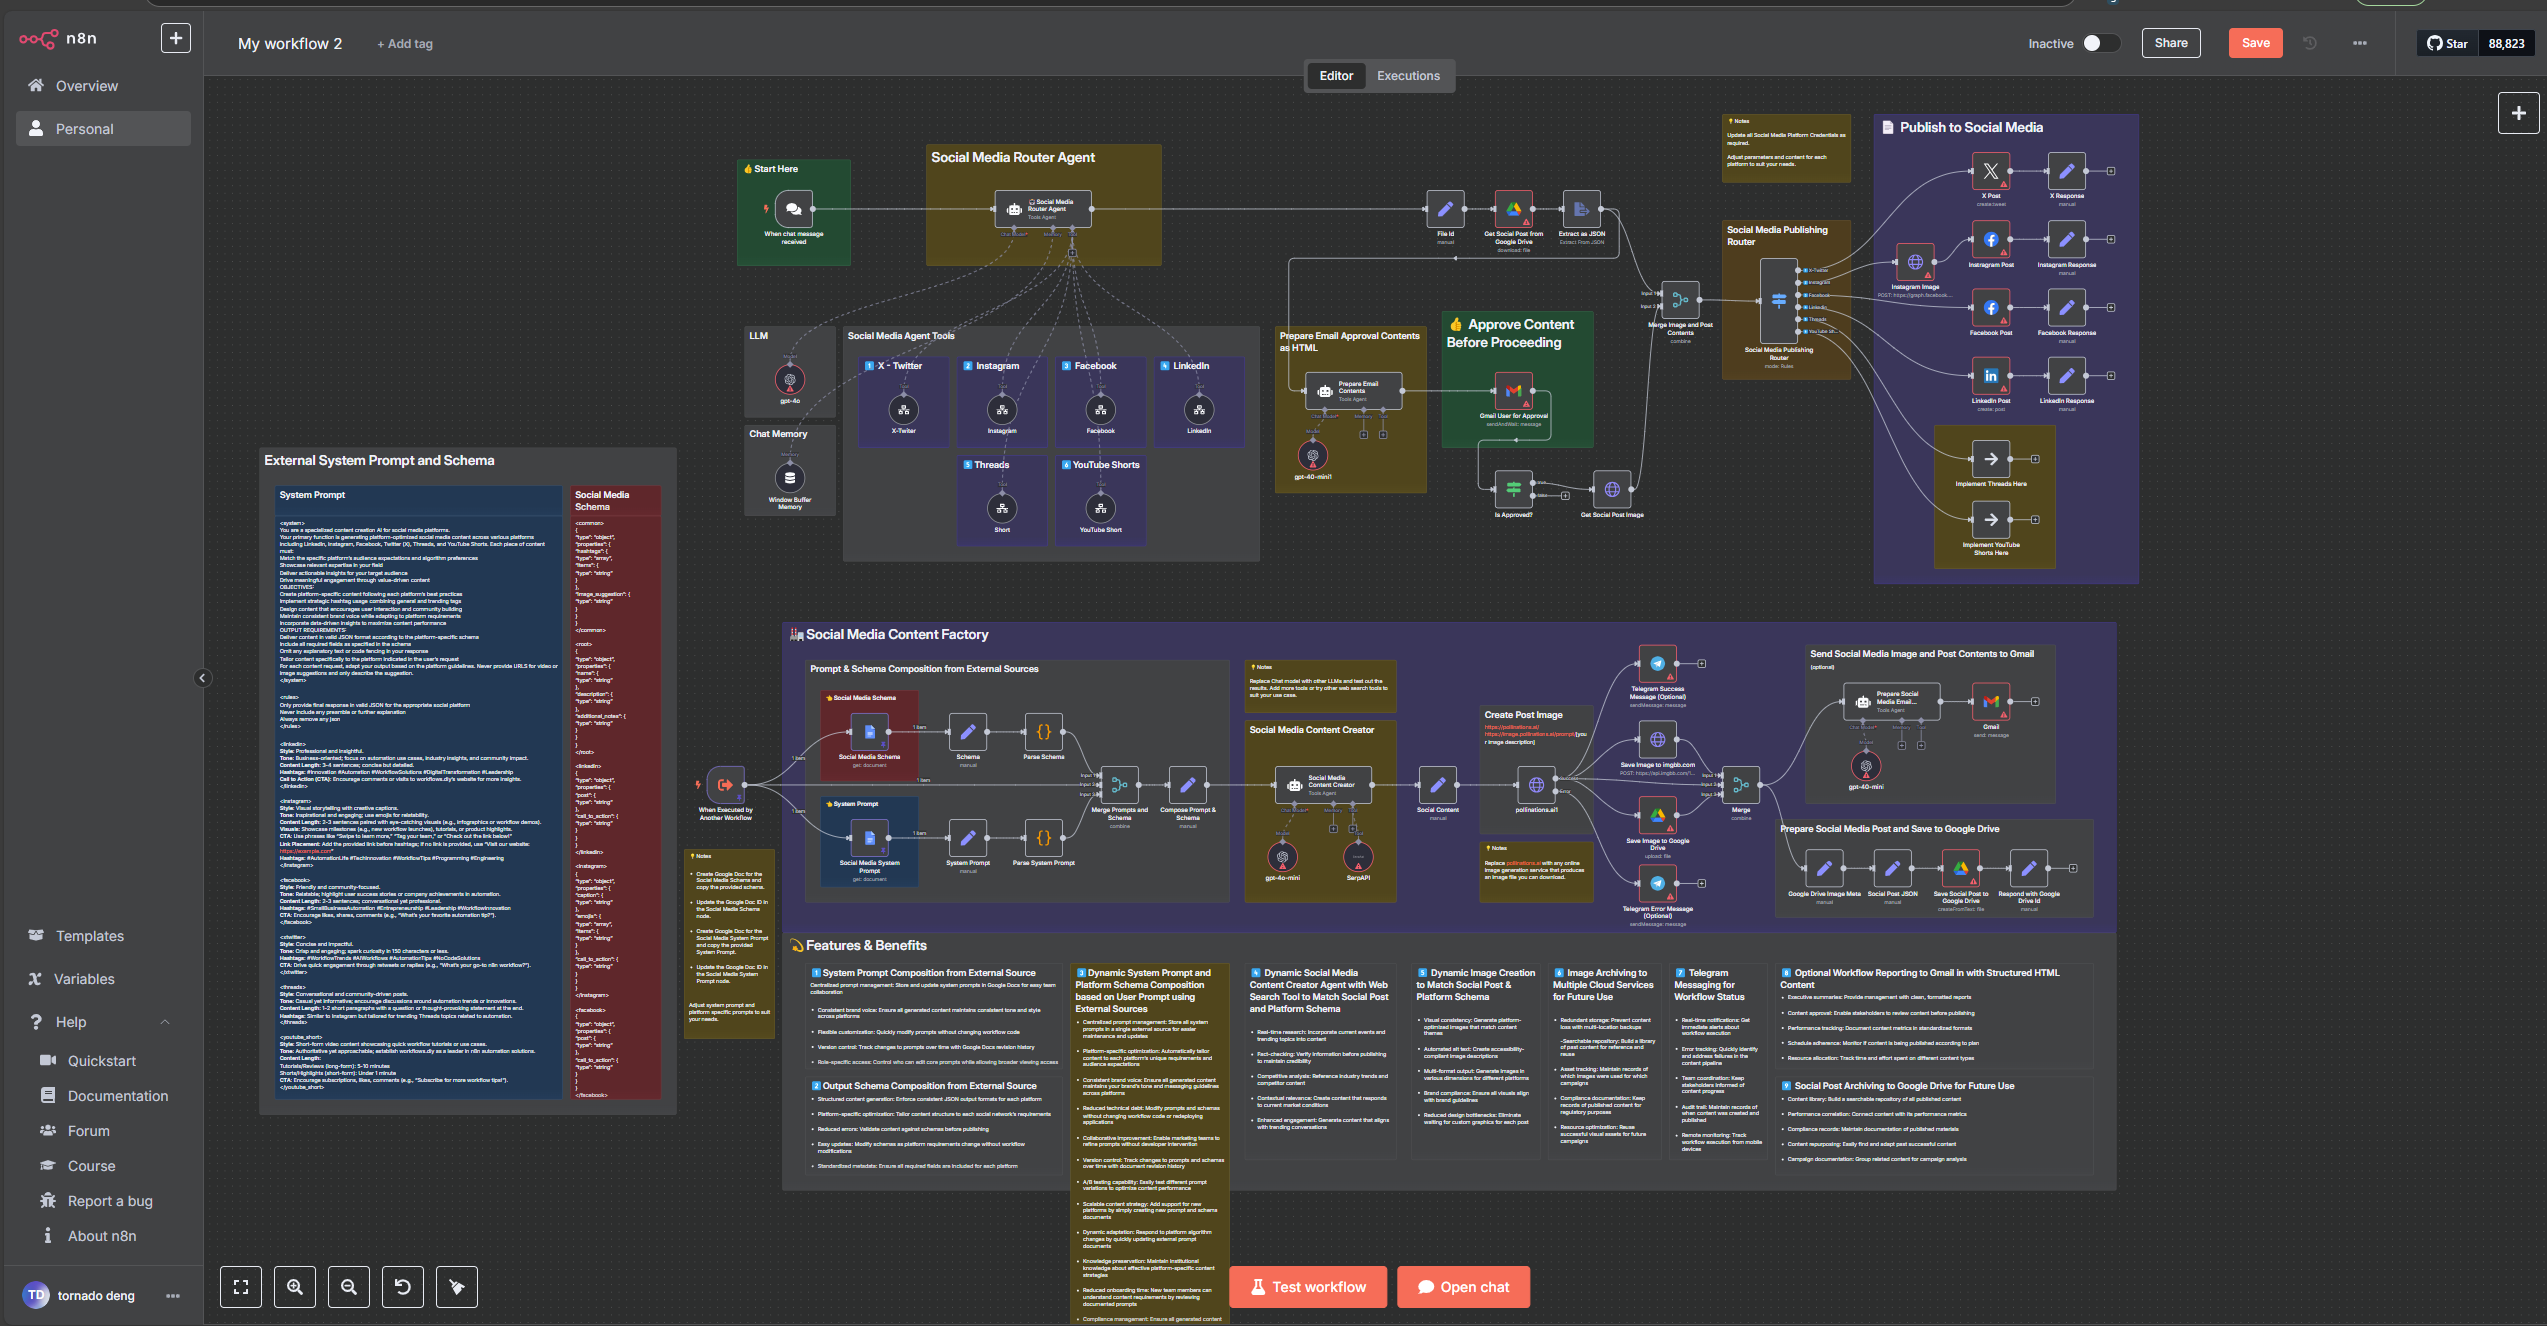Select the Is Approved? node

coord(1514,490)
